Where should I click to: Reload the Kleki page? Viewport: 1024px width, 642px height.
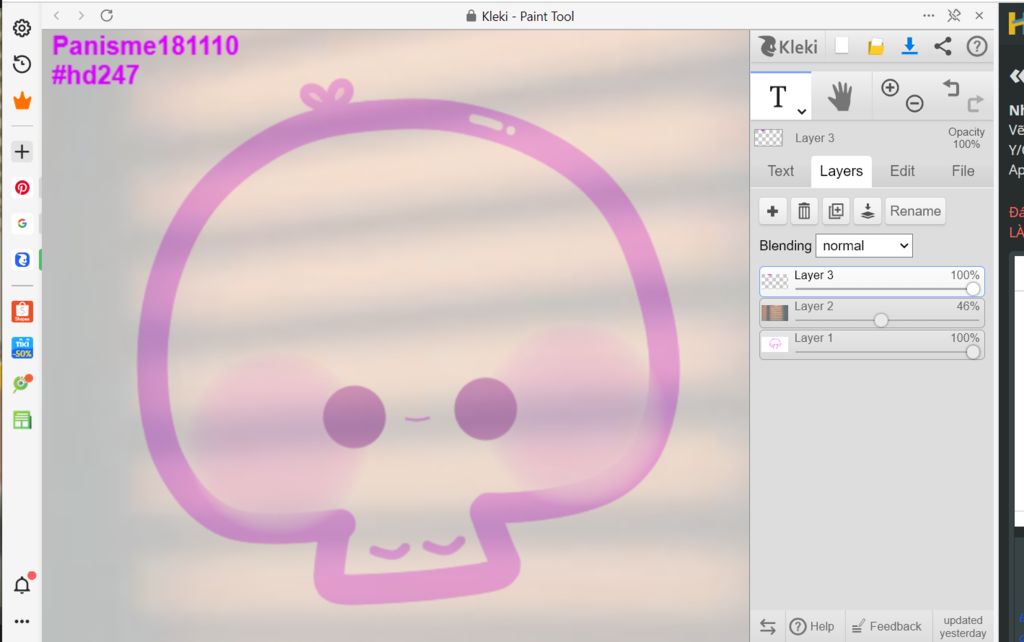[x=107, y=15]
